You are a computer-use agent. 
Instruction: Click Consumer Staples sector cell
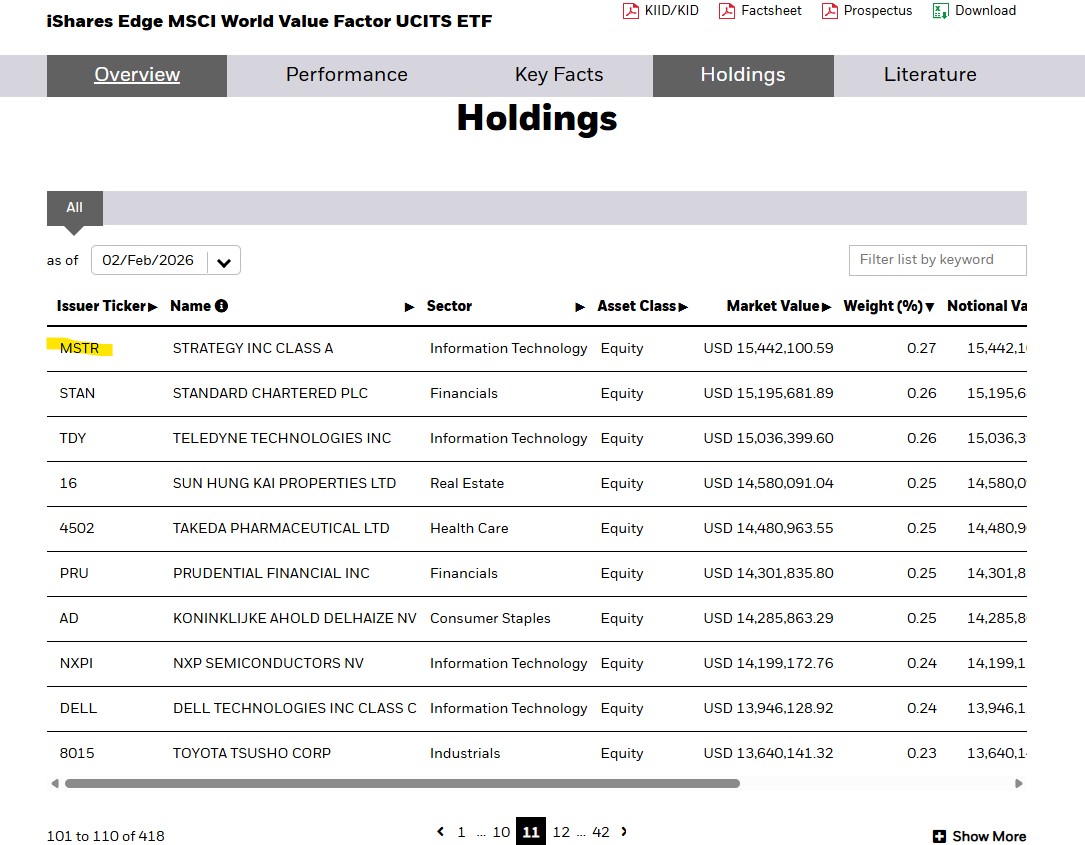pyautogui.click(x=490, y=618)
